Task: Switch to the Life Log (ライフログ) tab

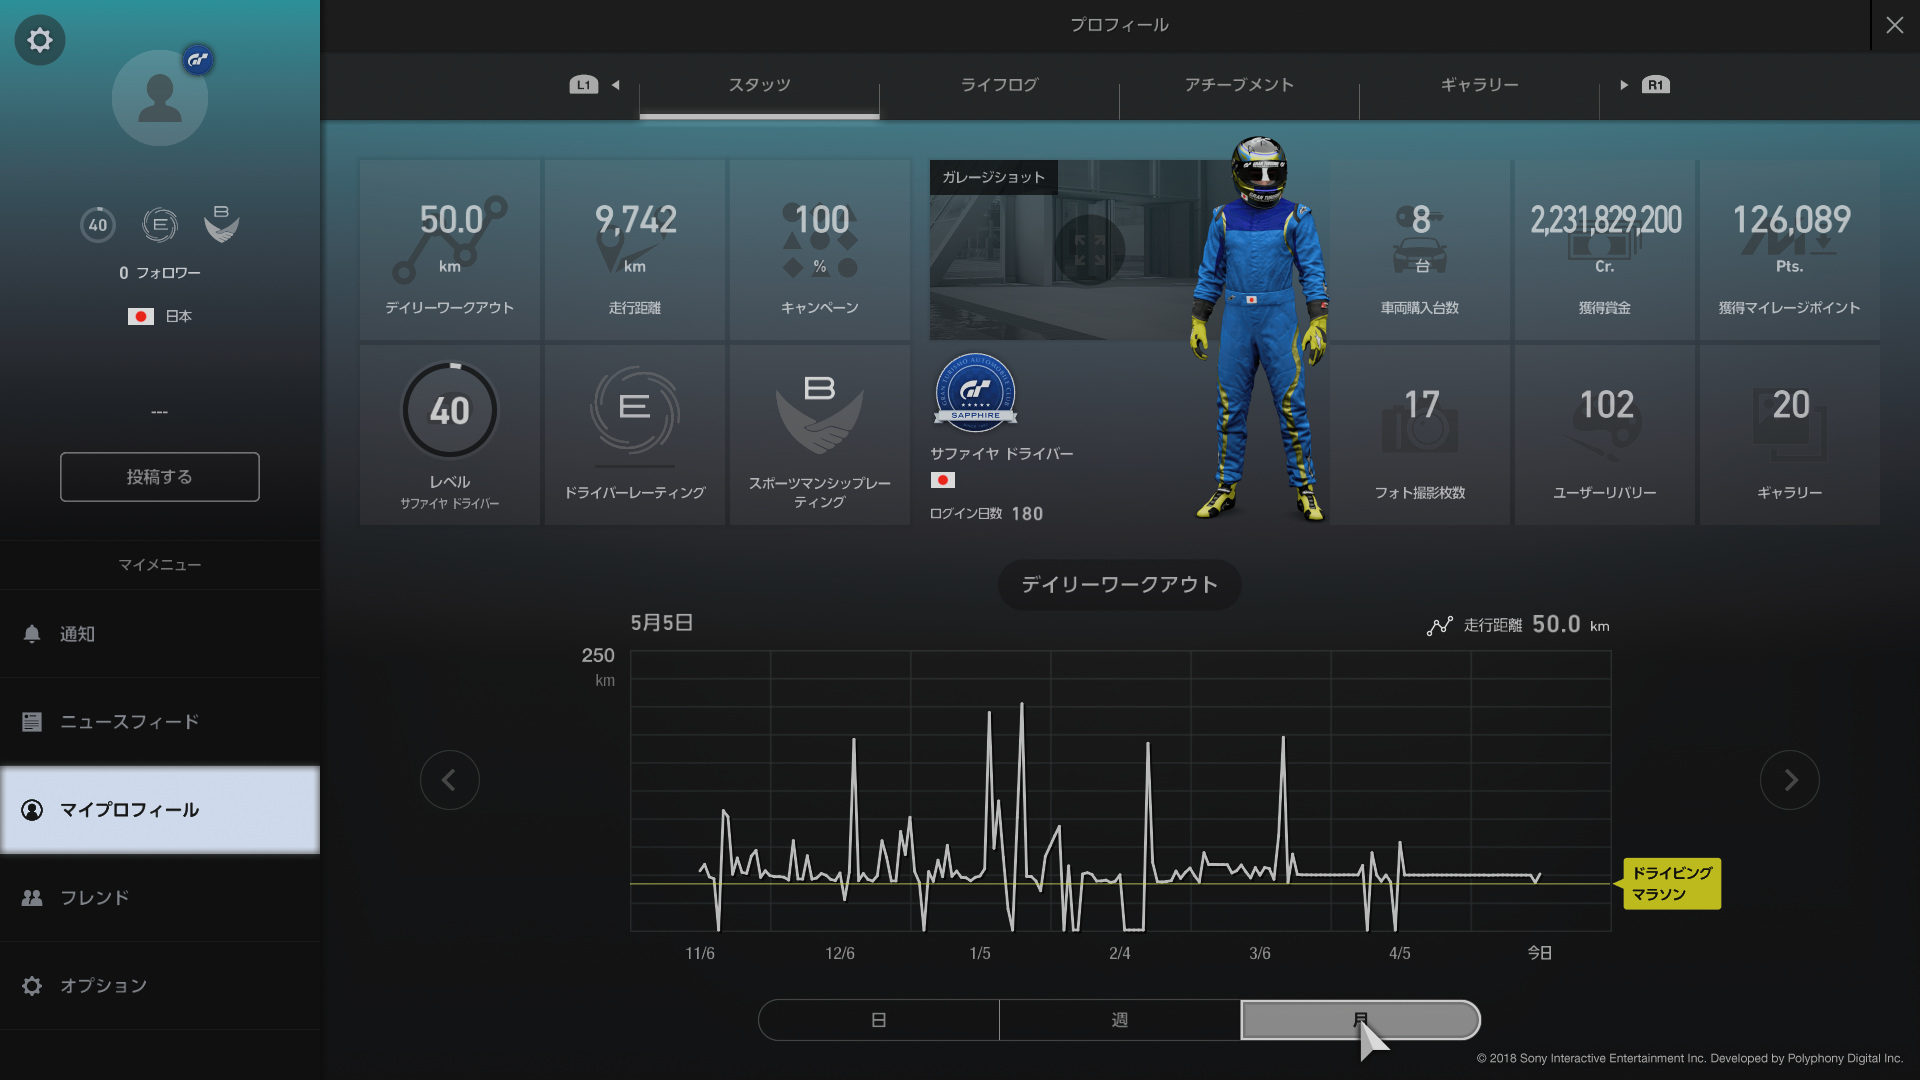Action: (x=999, y=85)
